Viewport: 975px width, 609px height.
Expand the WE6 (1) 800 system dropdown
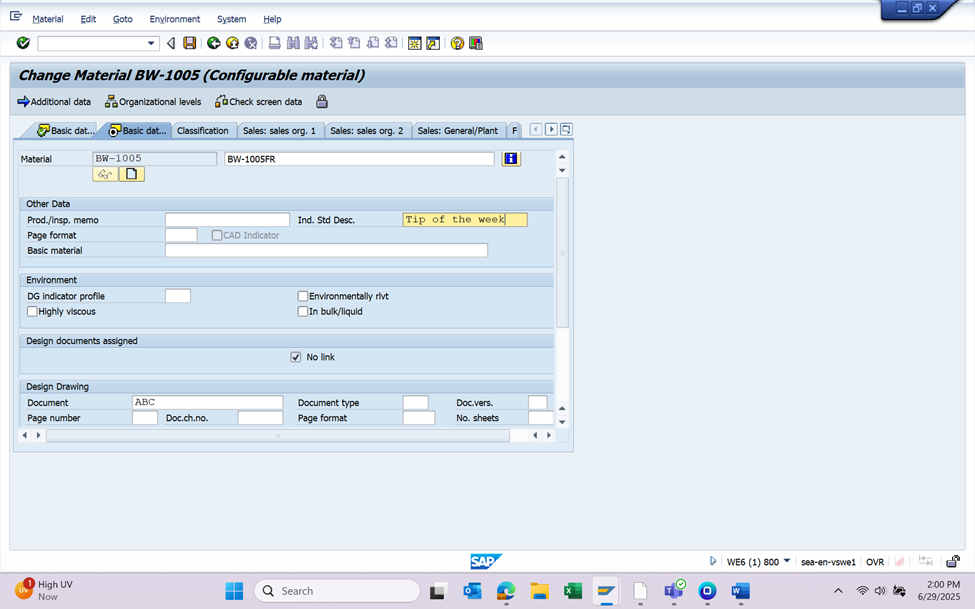point(787,561)
